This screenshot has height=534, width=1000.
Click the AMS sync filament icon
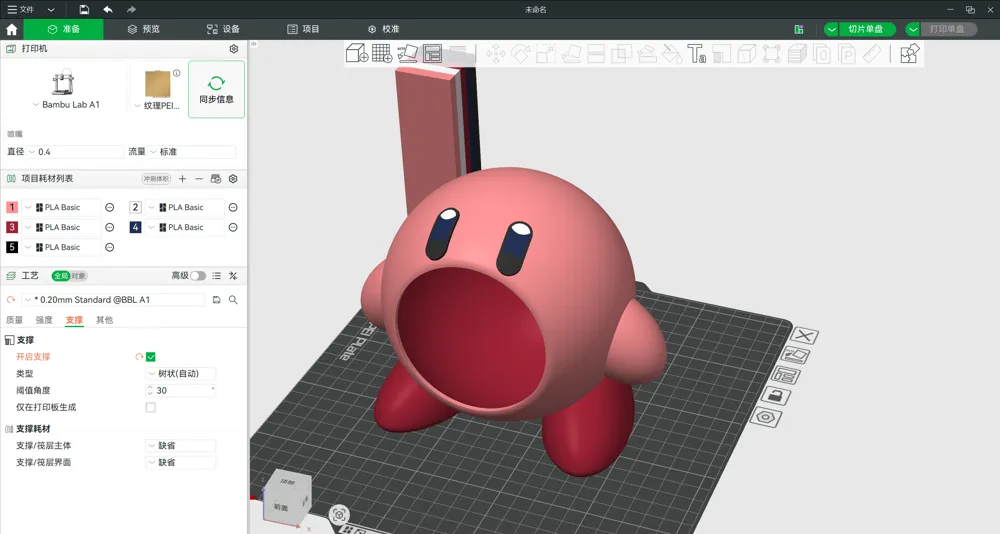click(216, 179)
